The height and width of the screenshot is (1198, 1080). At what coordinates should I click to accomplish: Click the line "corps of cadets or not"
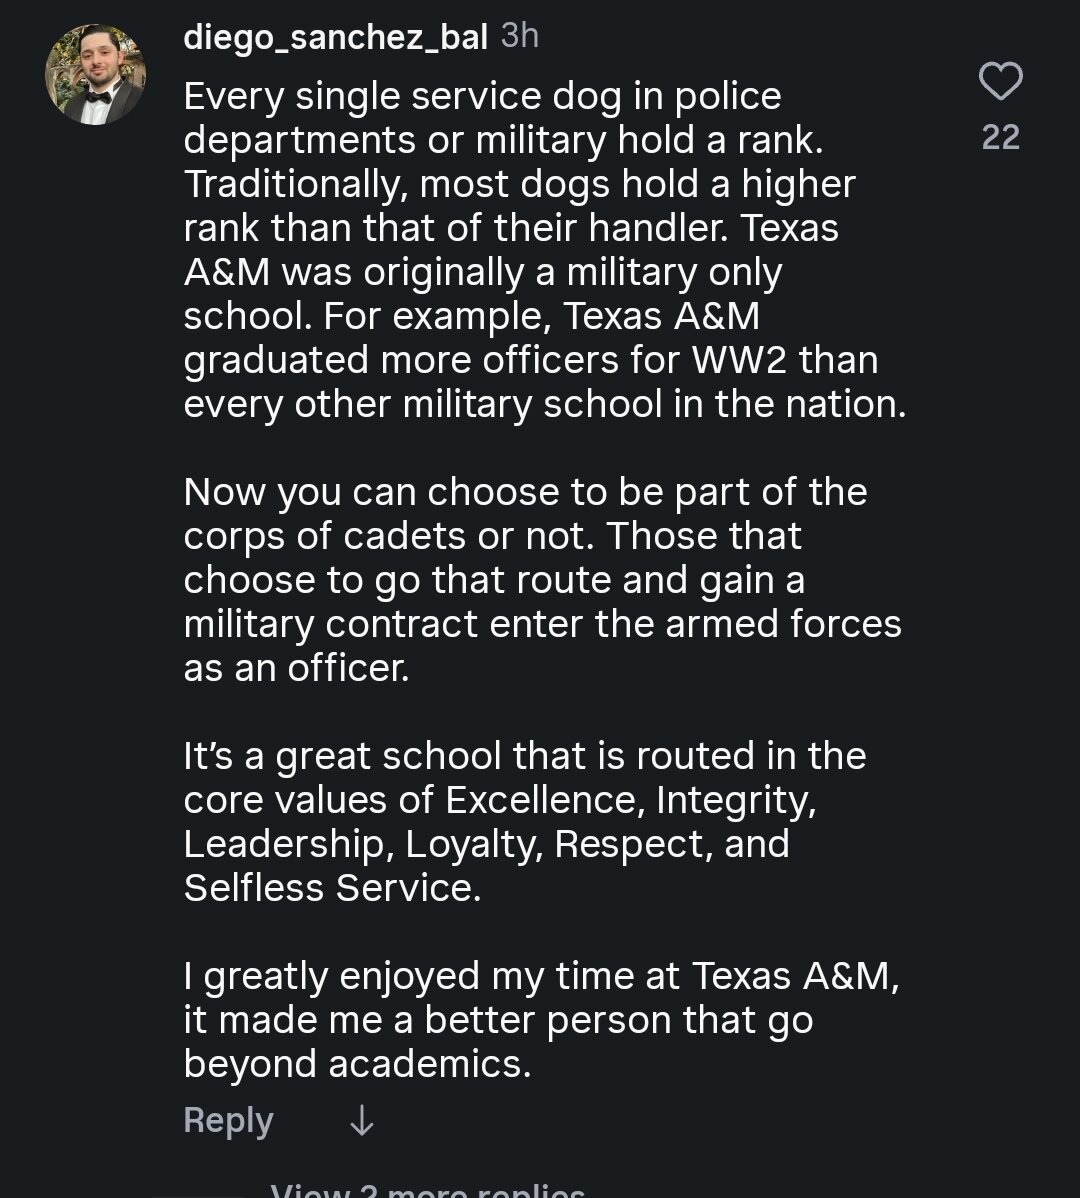[492, 536]
